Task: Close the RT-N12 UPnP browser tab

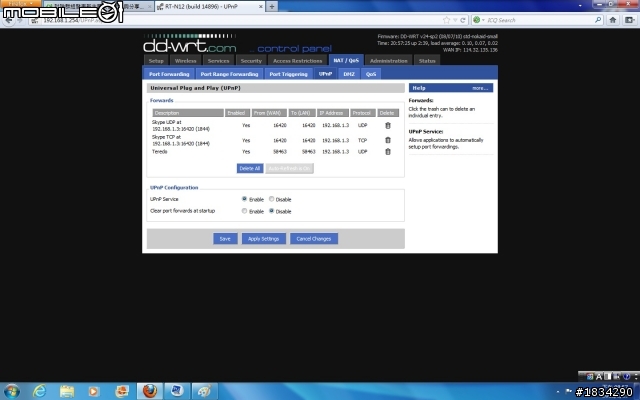Action: point(261,7)
